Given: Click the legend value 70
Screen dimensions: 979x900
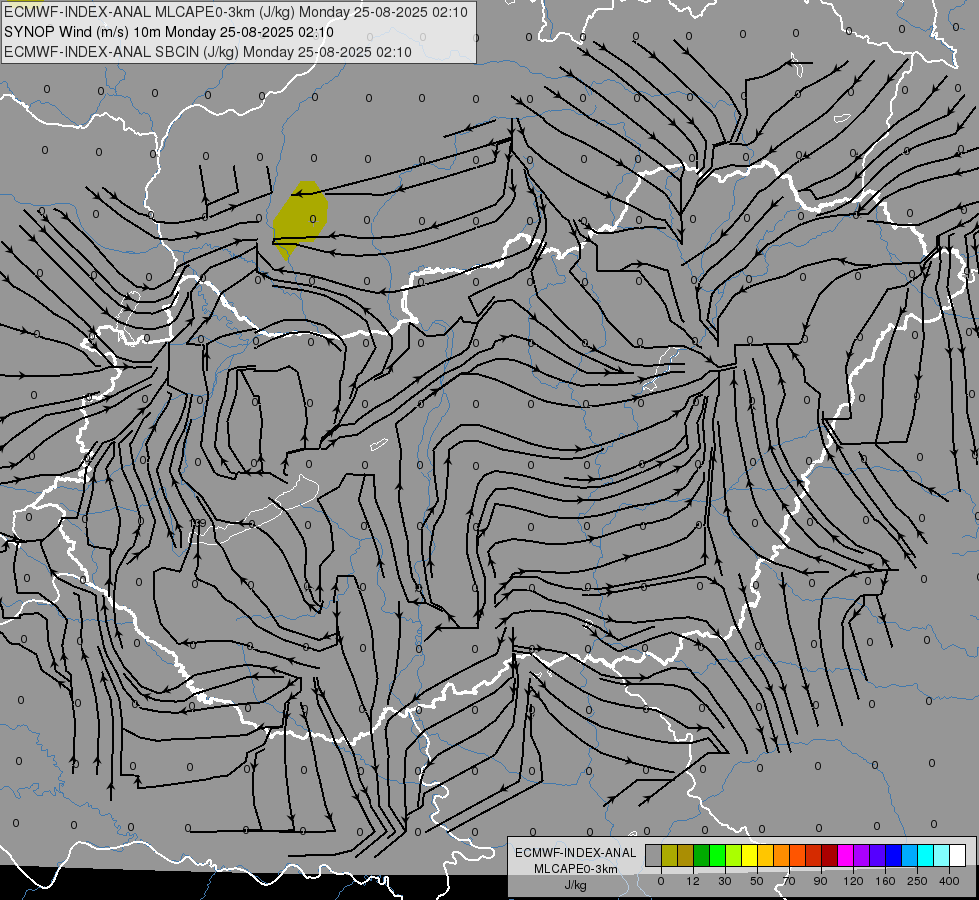Looking at the screenshot, I should click(789, 881).
